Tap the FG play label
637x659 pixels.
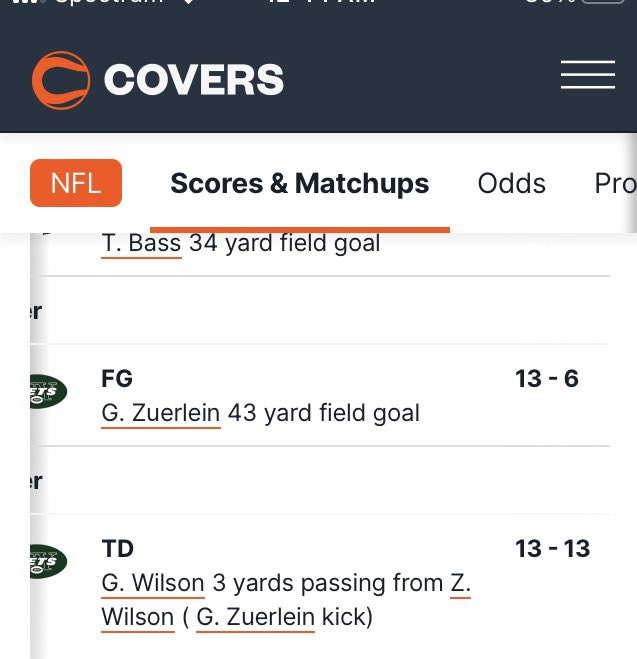tap(117, 379)
